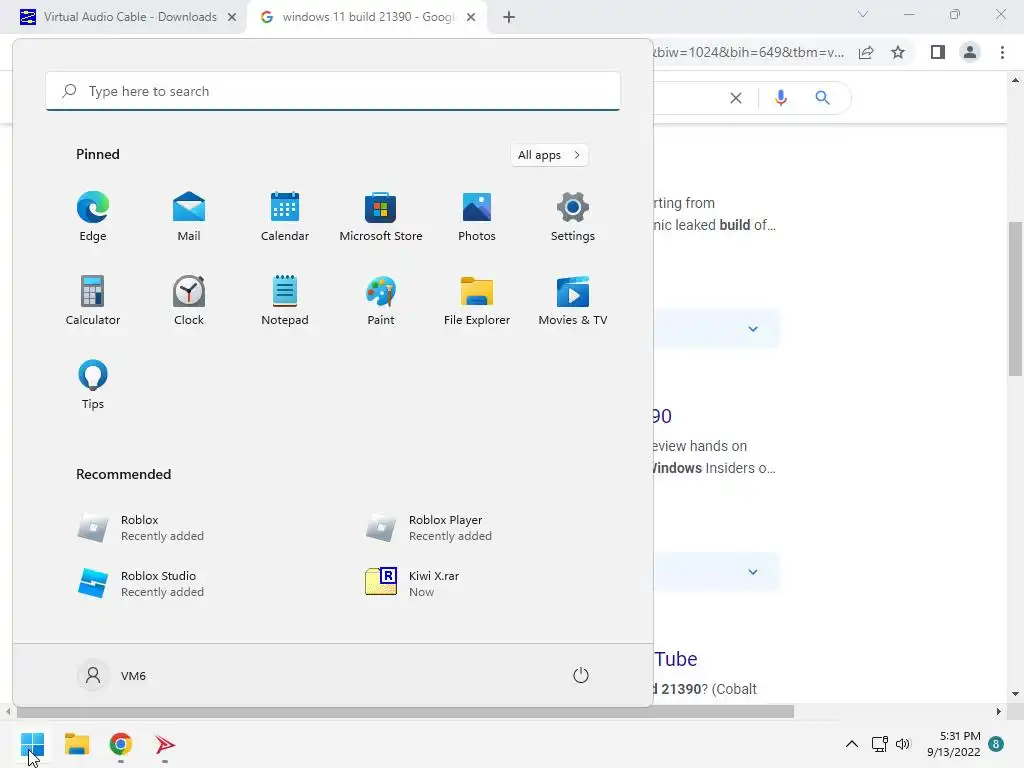The image size is (1024, 768).
Task: Launch the Clock app
Action: 189,300
